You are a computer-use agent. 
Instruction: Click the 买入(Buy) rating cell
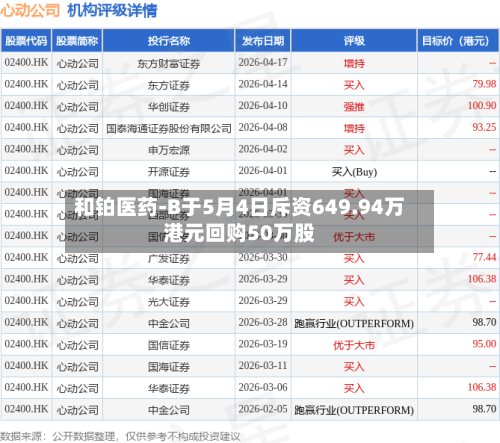click(x=354, y=172)
